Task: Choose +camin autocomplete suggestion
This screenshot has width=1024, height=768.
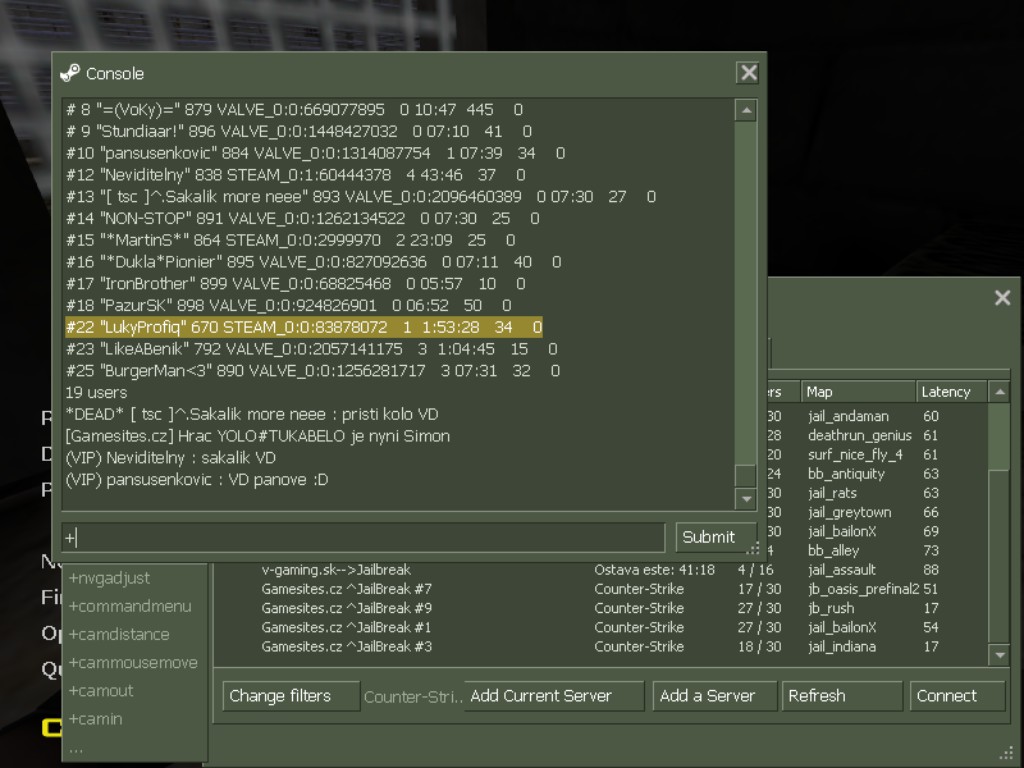Action: [95, 718]
